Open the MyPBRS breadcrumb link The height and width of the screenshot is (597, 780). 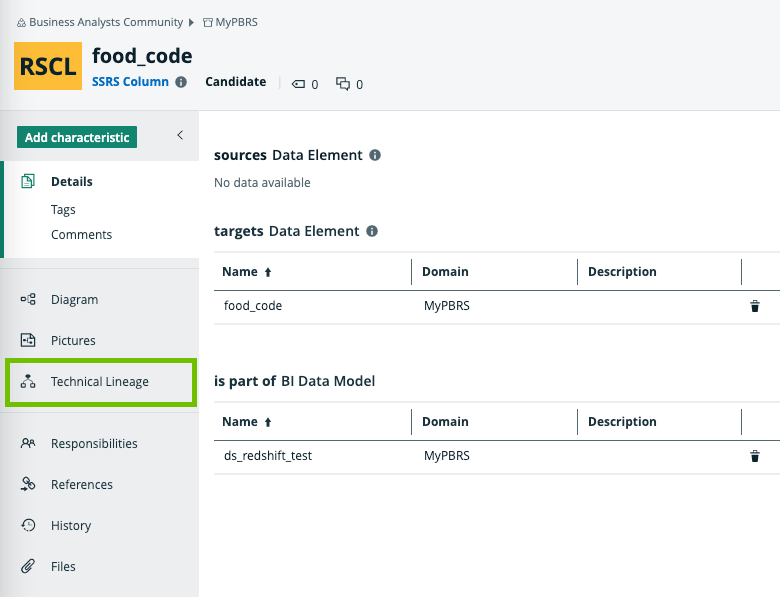(236, 22)
